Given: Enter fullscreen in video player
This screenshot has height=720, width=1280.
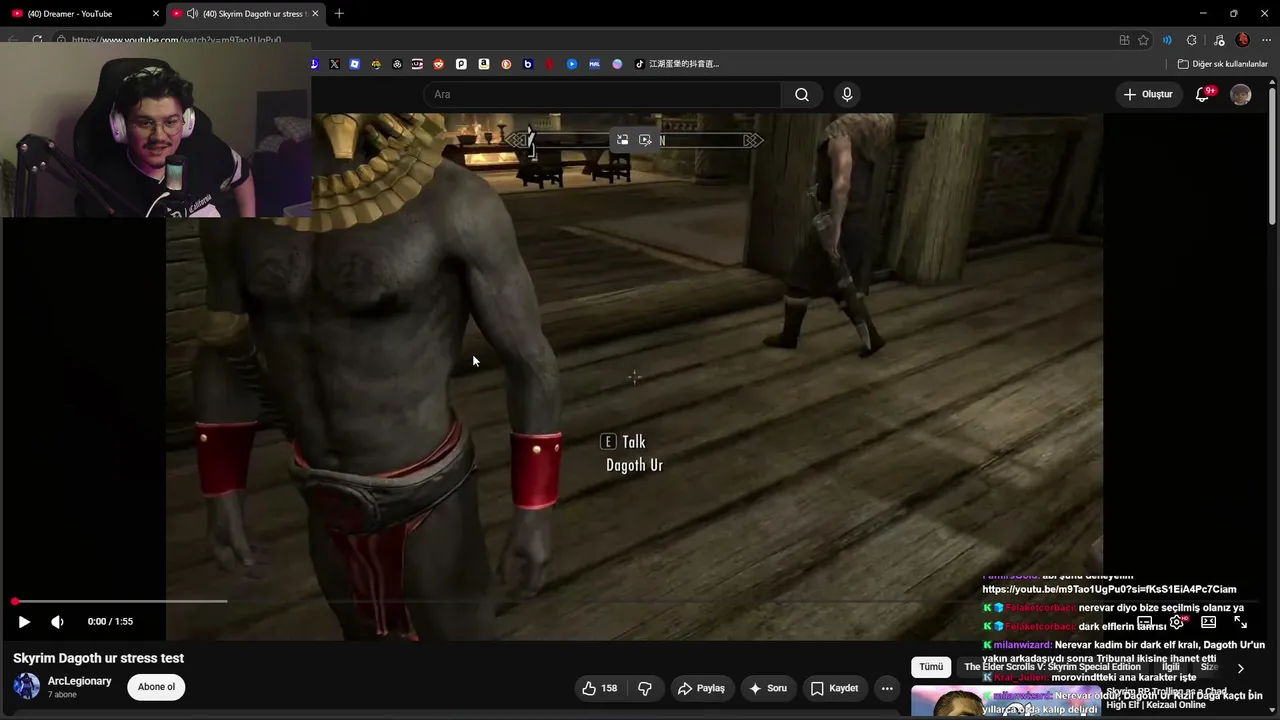Looking at the screenshot, I should [x=1240, y=622].
